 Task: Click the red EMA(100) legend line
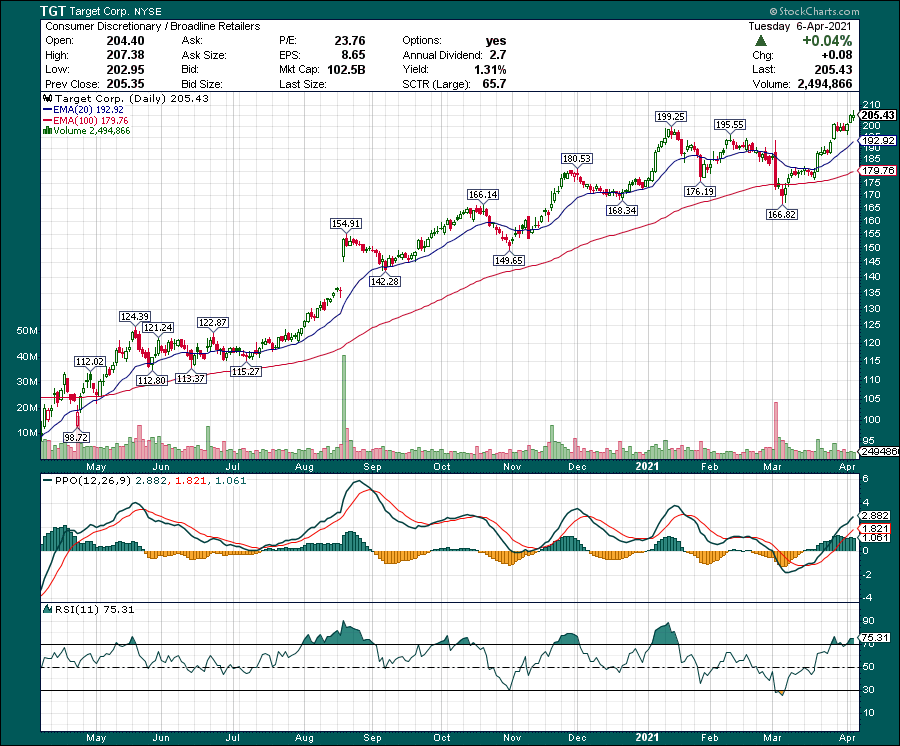coord(48,121)
